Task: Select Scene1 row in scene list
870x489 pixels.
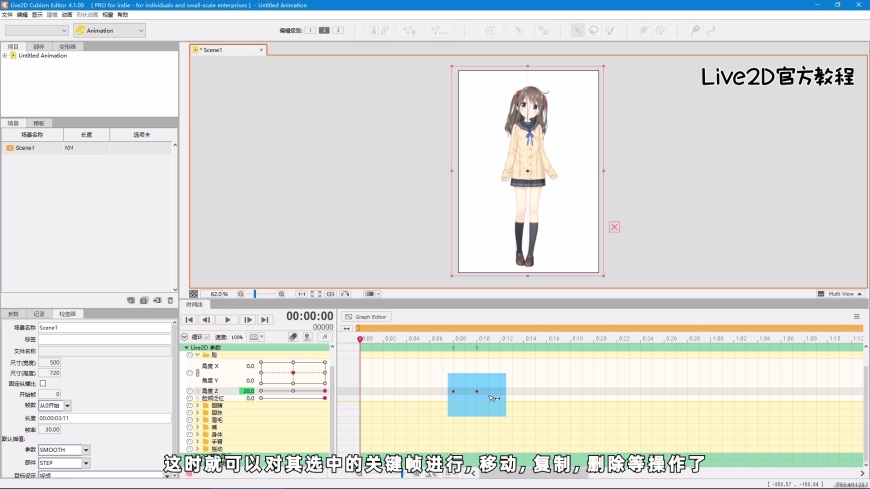Action: [87, 148]
